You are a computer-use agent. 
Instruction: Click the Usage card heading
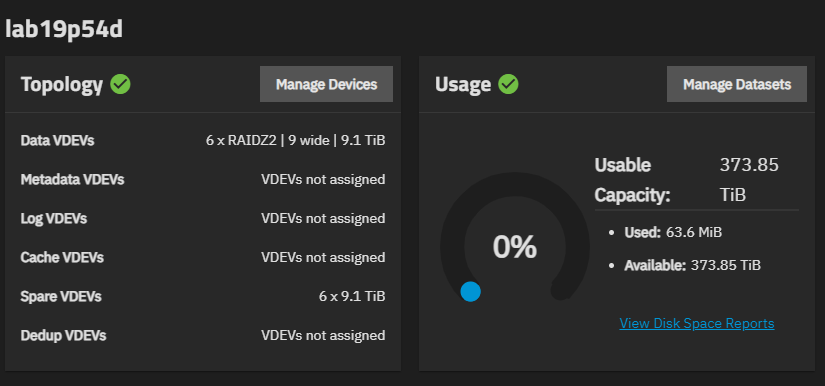[463, 85]
